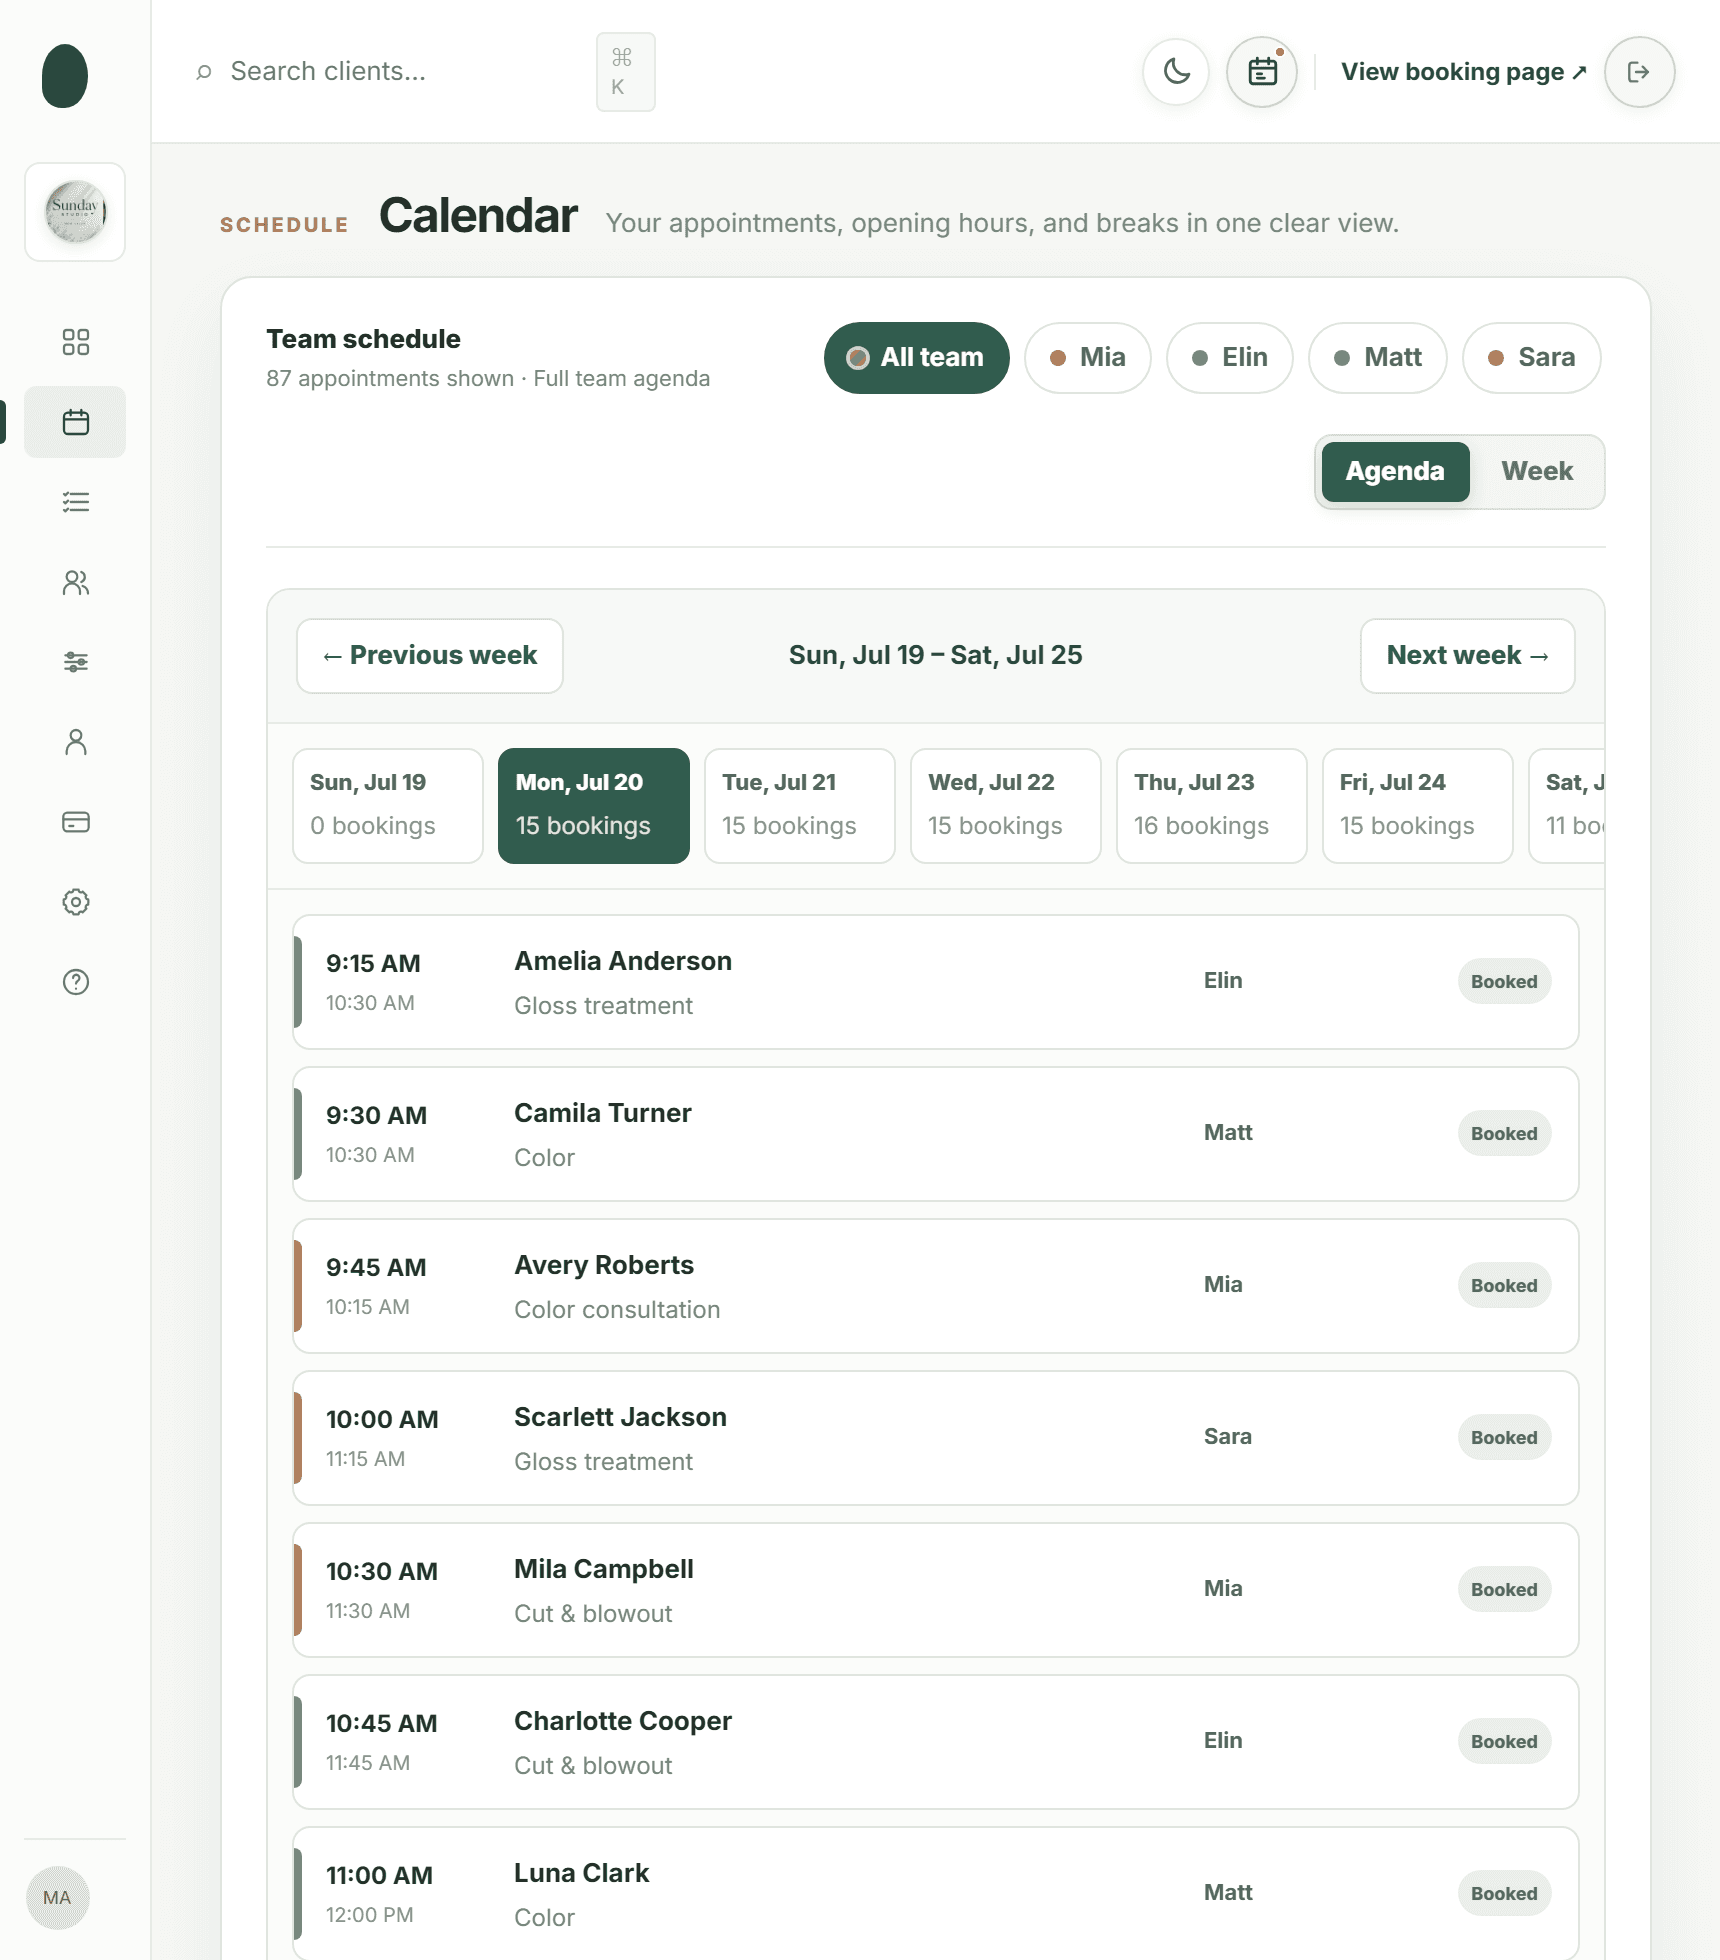Filter schedule by Sara

1531,358
